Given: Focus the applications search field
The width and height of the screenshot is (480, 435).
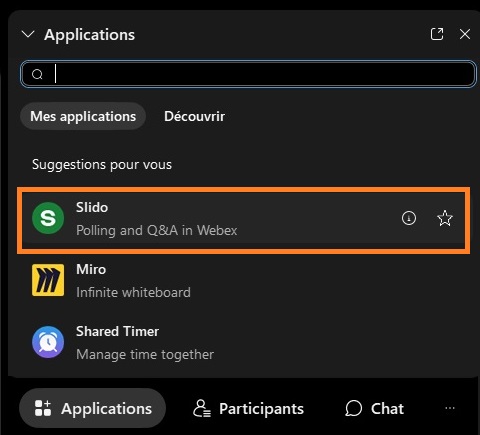Looking at the screenshot, I should pyautogui.click(x=248, y=74).
